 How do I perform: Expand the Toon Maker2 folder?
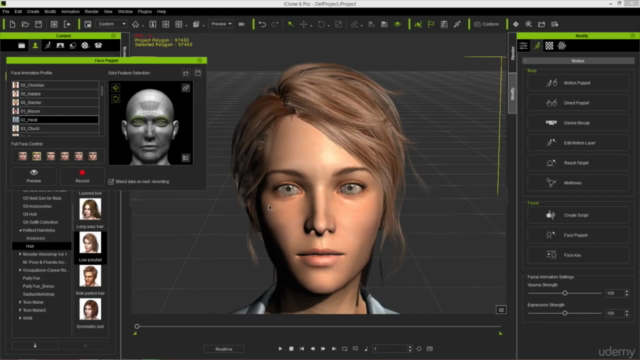[x=20, y=310]
